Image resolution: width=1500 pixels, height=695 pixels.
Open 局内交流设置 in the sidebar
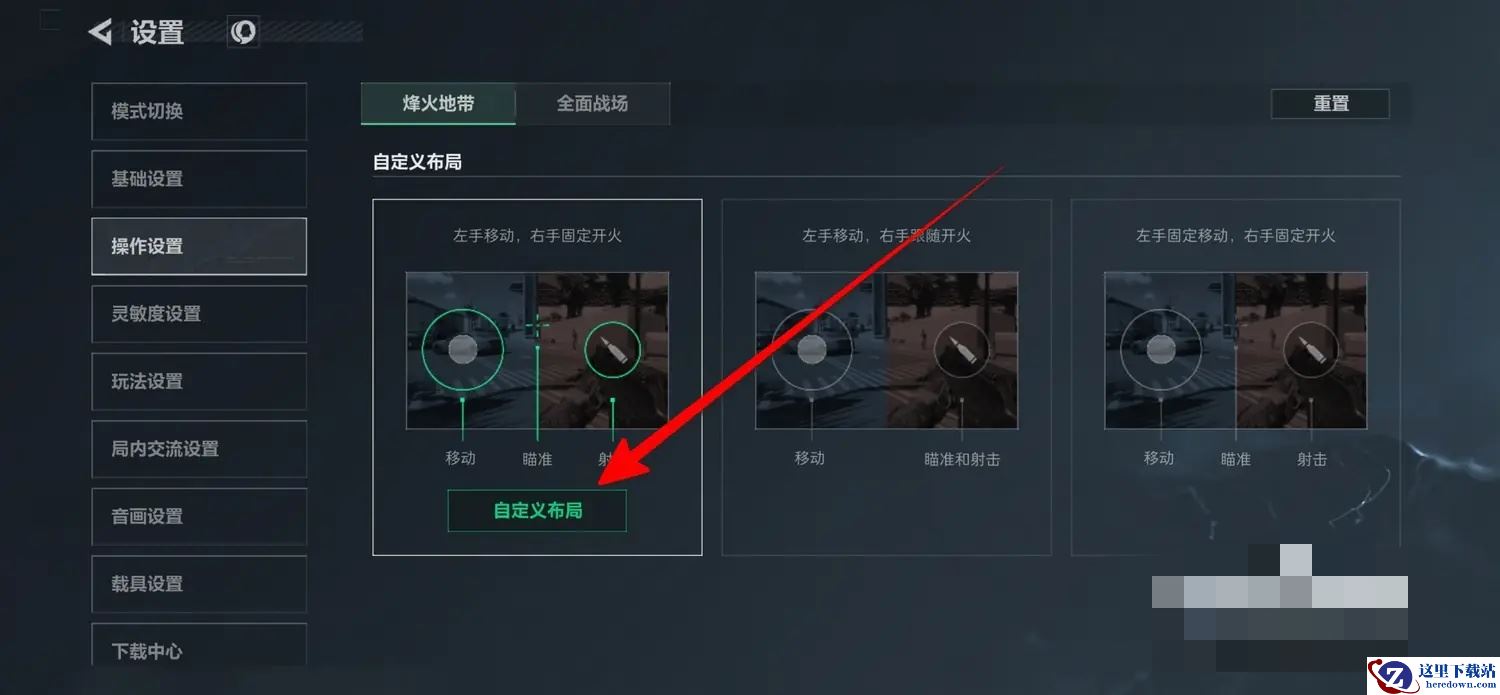point(199,449)
